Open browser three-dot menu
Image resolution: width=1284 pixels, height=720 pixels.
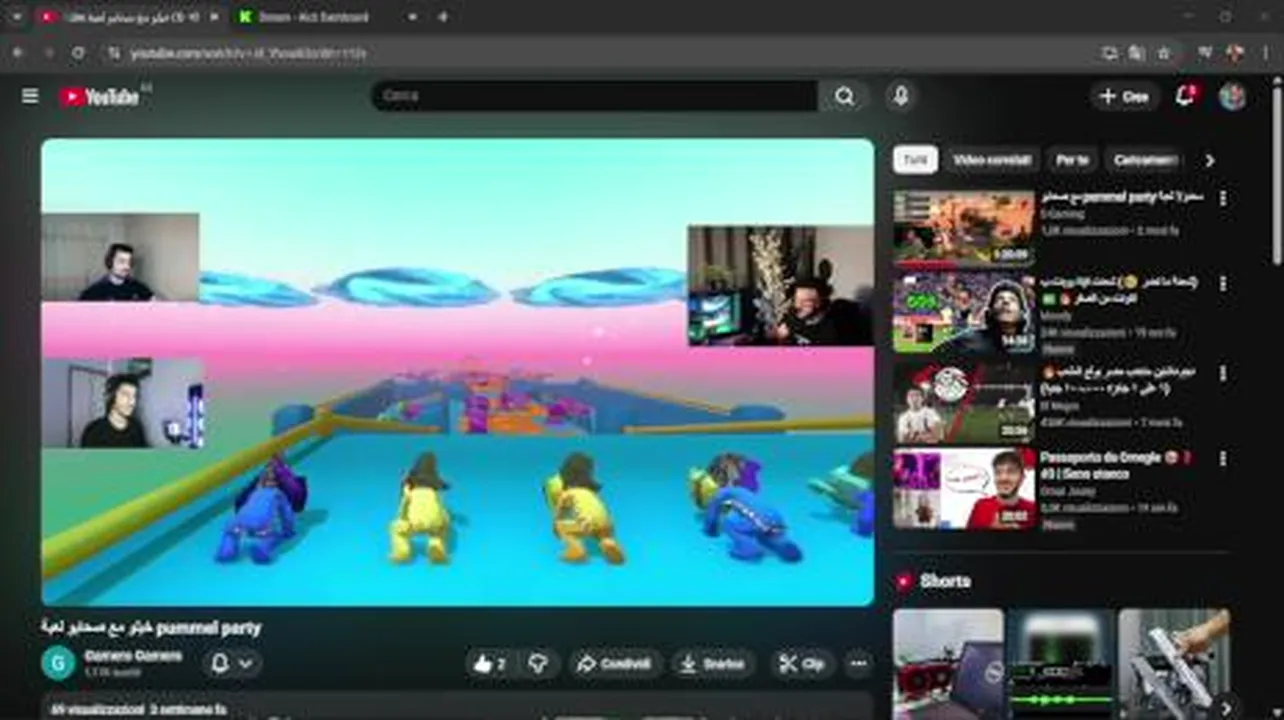pos(1265,53)
